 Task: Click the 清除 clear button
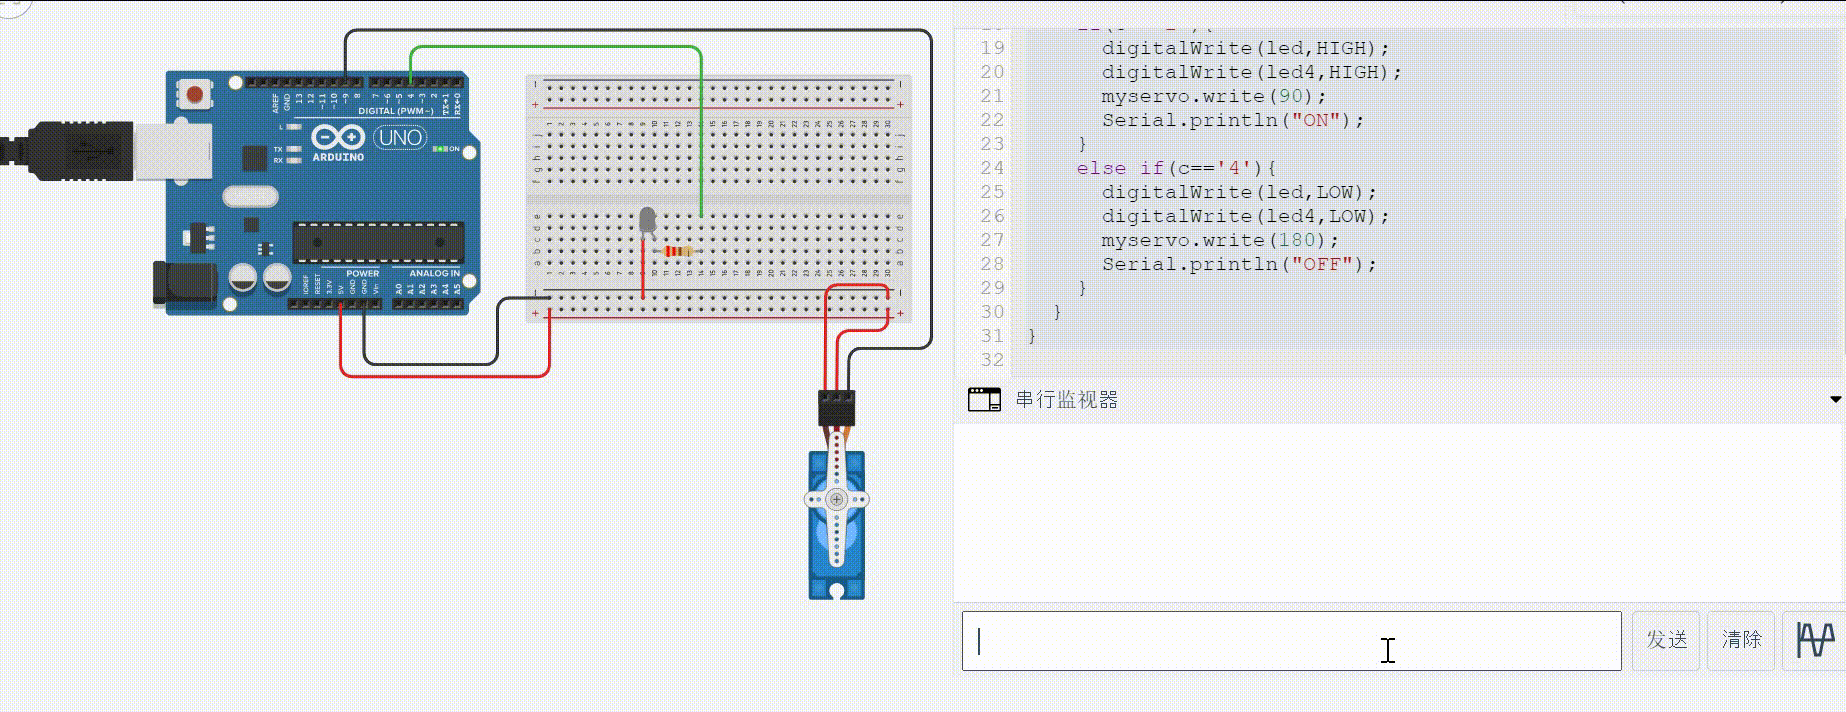pyautogui.click(x=1741, y=640)
